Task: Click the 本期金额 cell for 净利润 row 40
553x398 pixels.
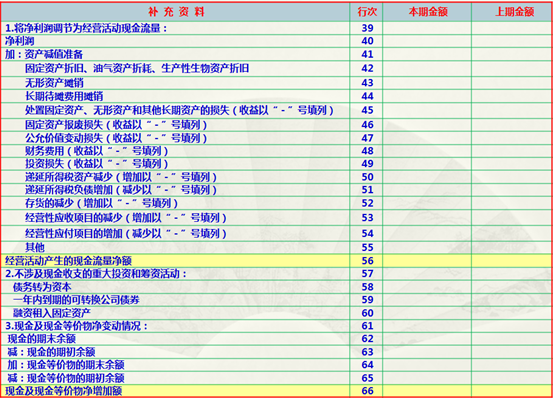Action: point(427,41)
